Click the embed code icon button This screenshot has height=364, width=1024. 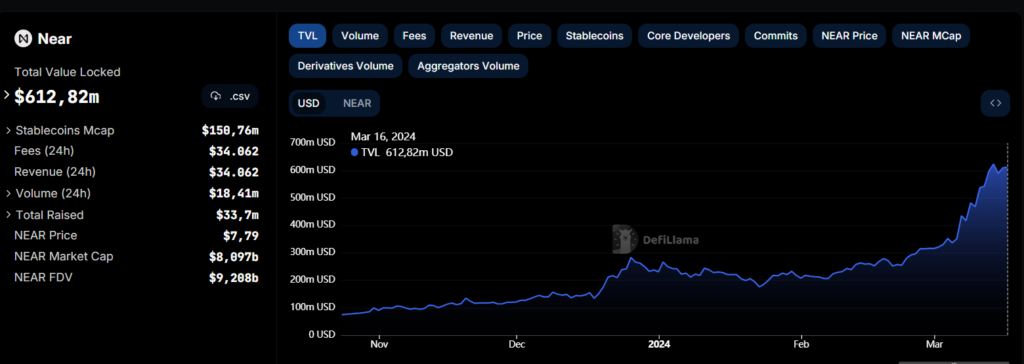(995, 103)
